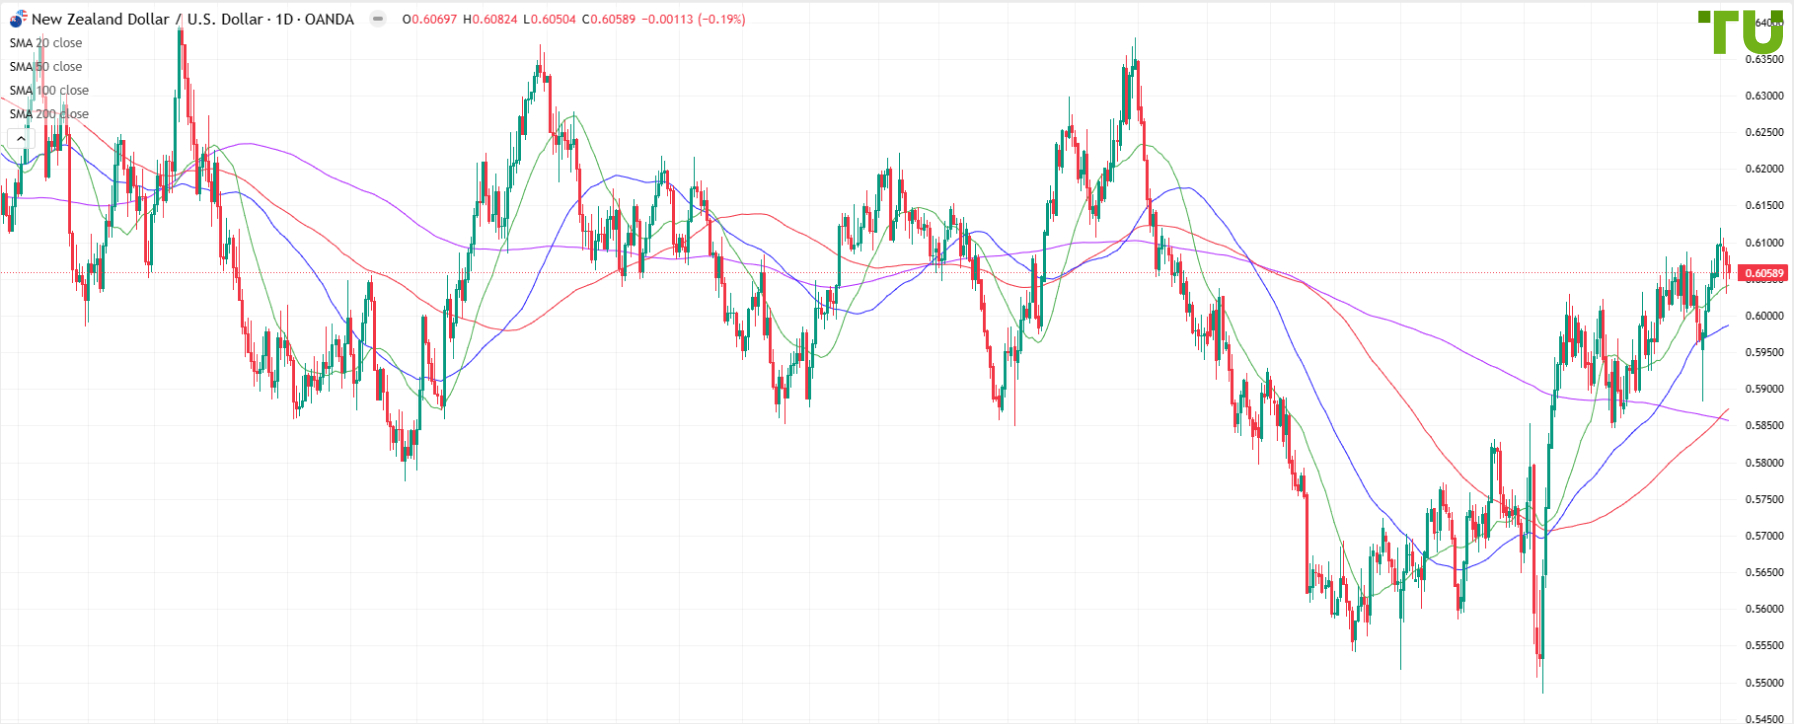Click the red 0.60589 current price label
This screenshot has height=724, width=1794.
tap(1763, 273)
